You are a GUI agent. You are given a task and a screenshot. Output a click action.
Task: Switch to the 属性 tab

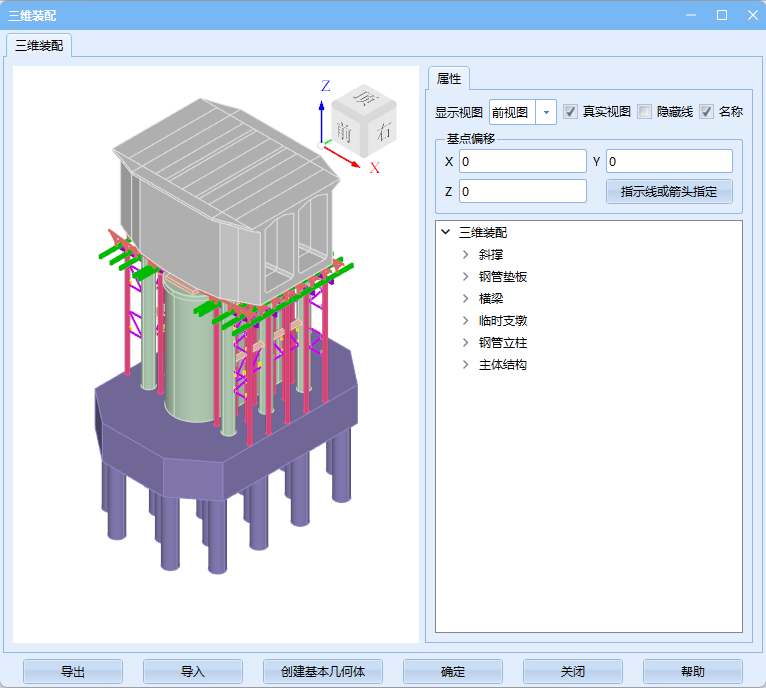[449, 79]
